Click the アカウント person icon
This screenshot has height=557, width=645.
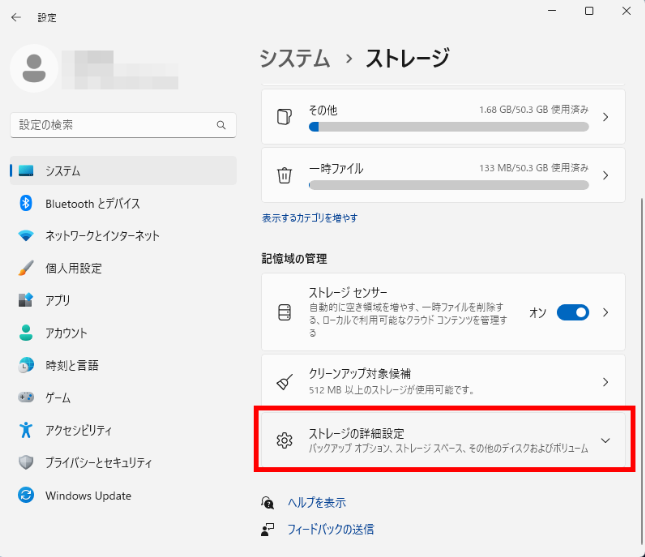coord(26,332)
